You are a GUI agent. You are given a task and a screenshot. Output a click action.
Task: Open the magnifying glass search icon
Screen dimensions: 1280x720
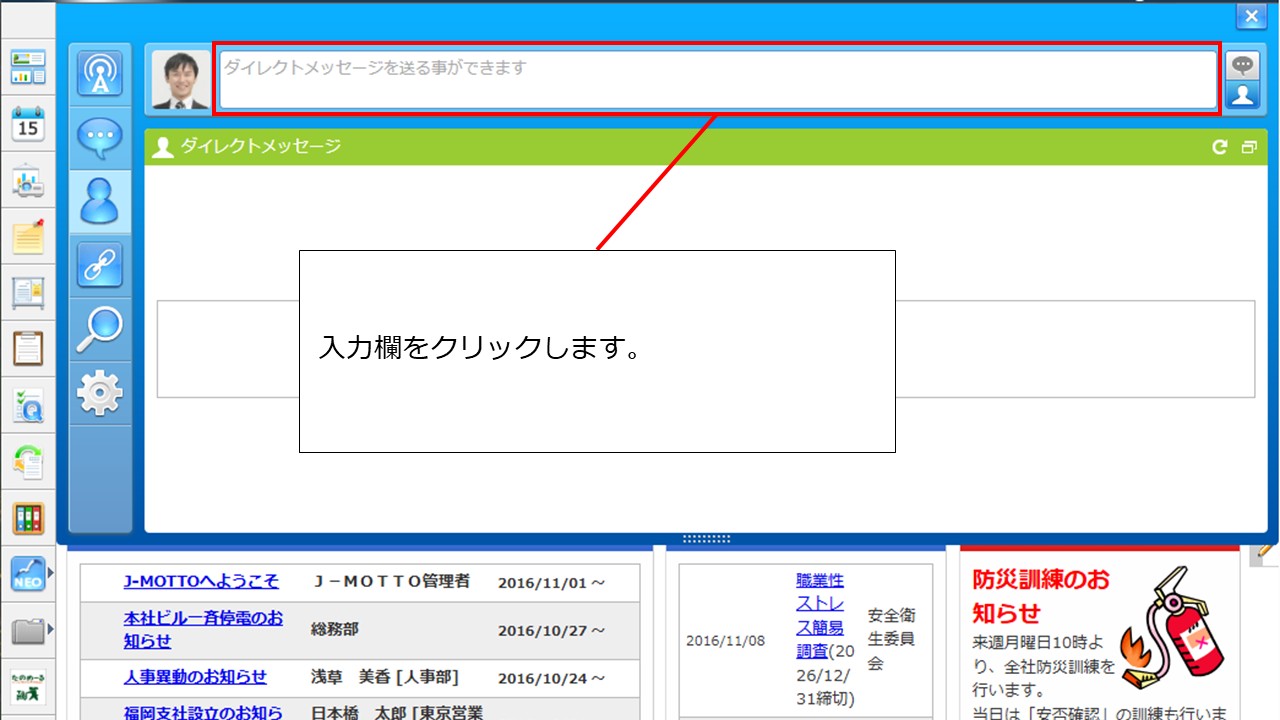[x=100, y=329]
